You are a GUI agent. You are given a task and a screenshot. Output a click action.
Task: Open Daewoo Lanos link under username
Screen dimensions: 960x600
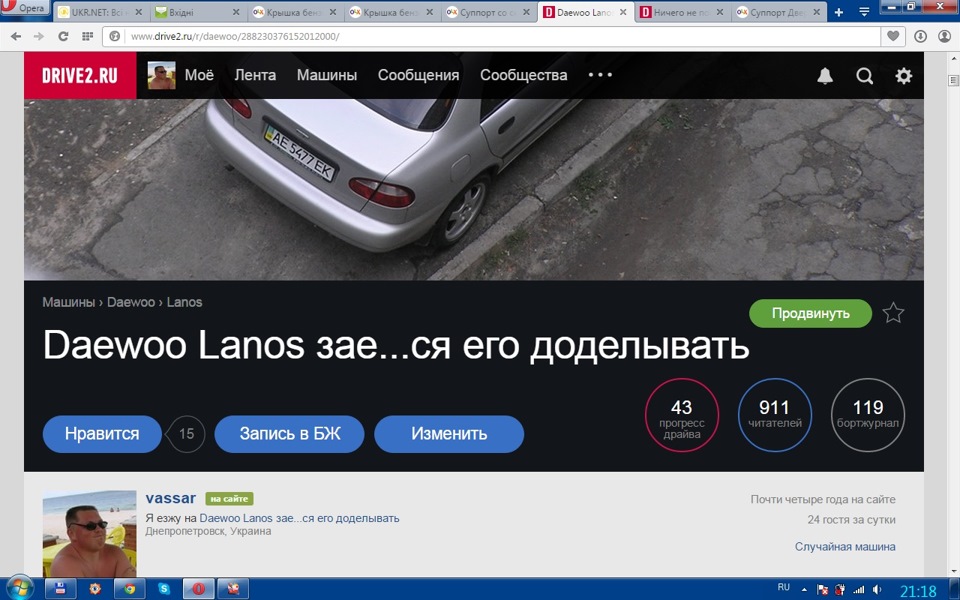coord(299,518)
